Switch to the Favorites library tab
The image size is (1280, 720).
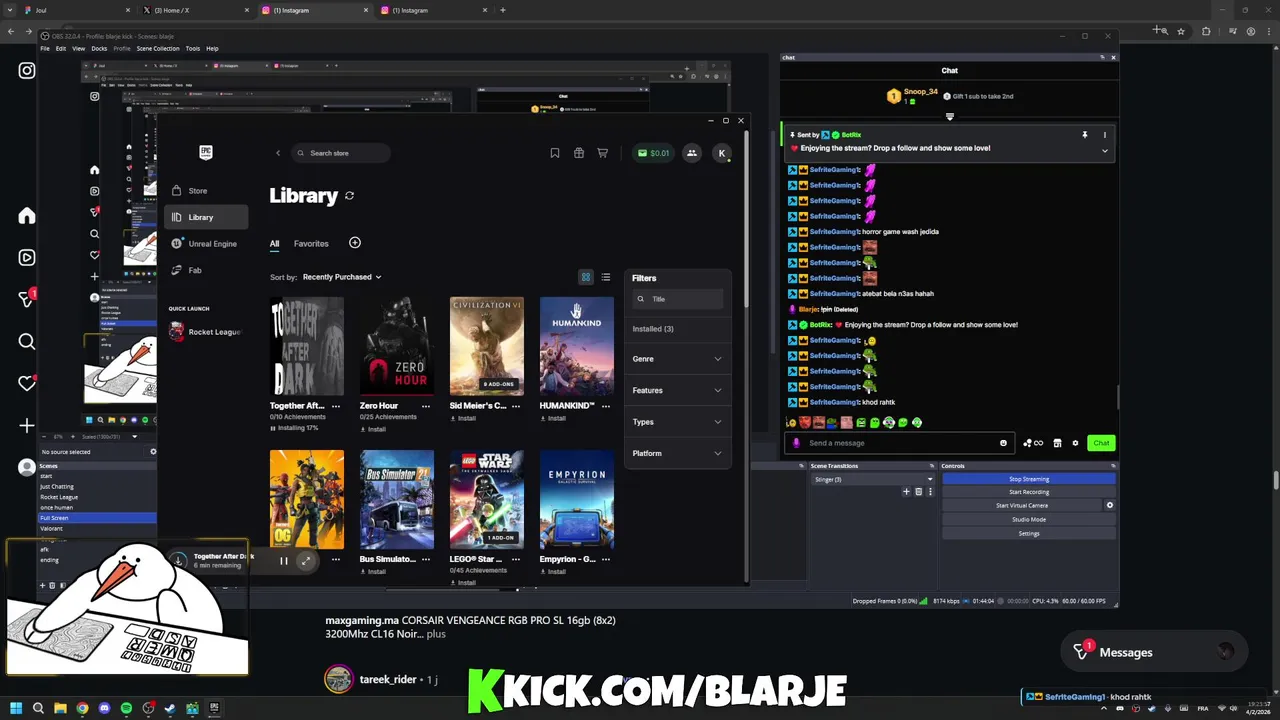311,243
